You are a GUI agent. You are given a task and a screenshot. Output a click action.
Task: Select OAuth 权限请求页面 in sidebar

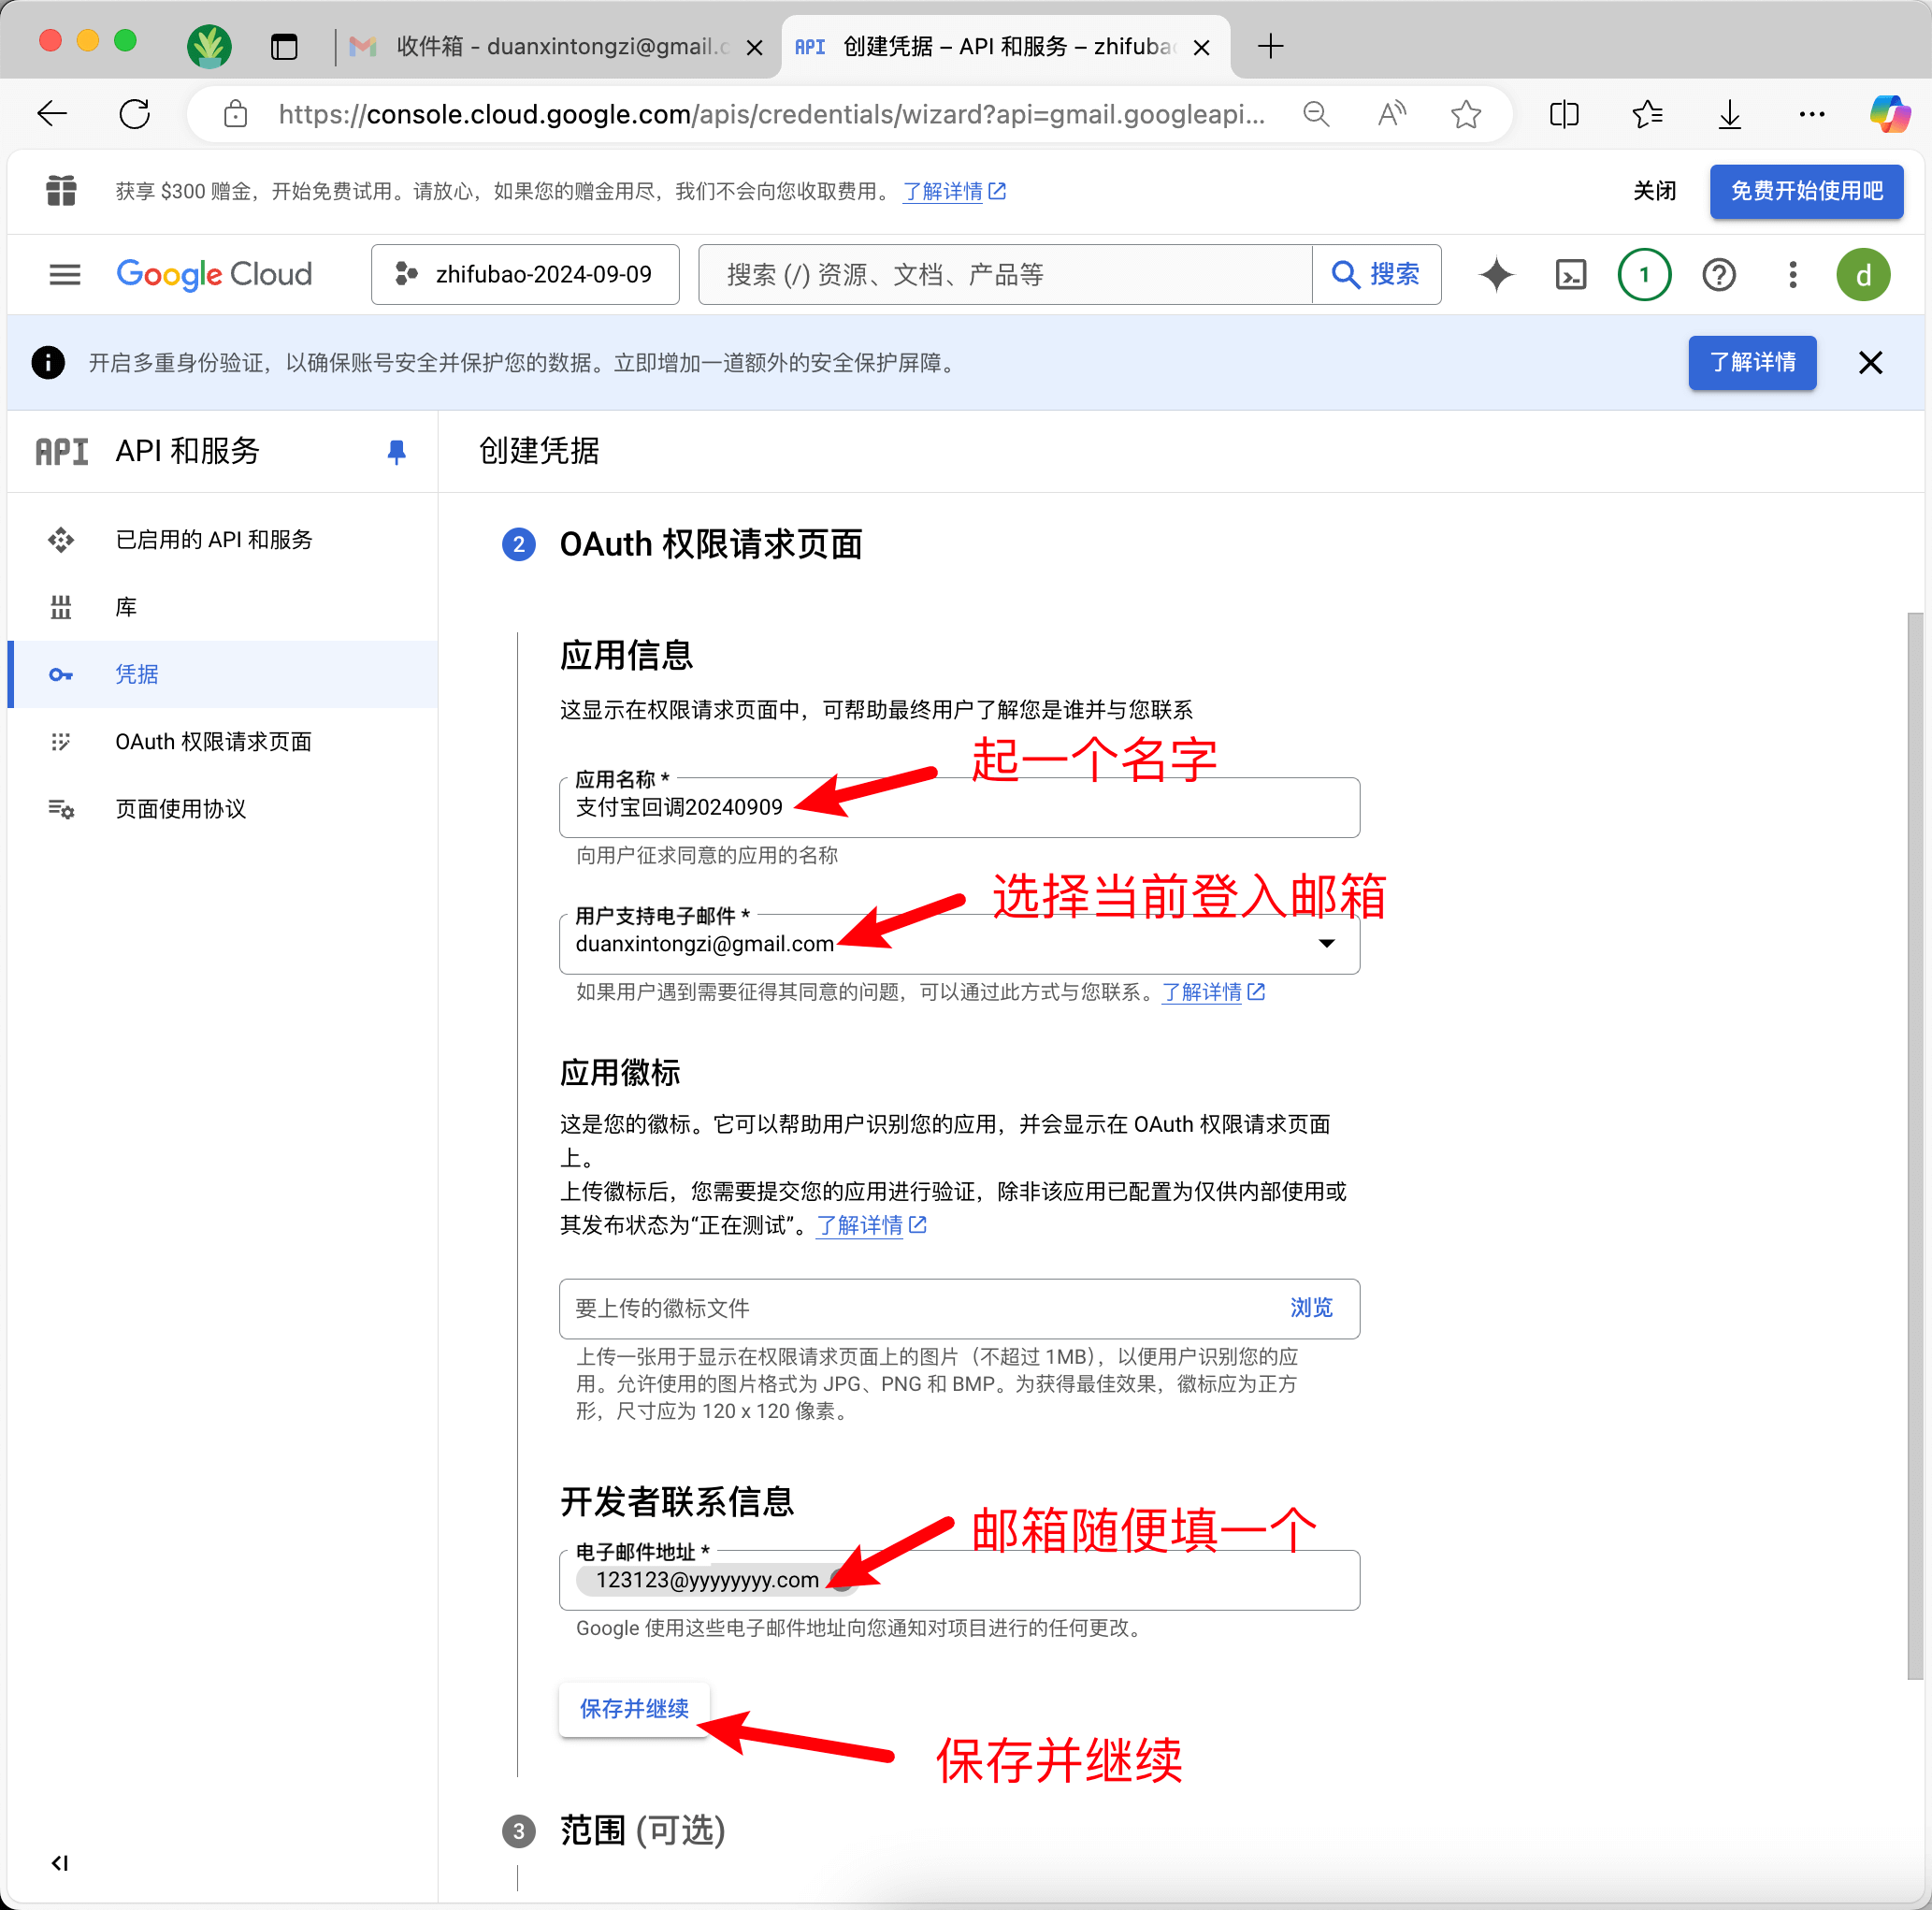tap(213, 741)
